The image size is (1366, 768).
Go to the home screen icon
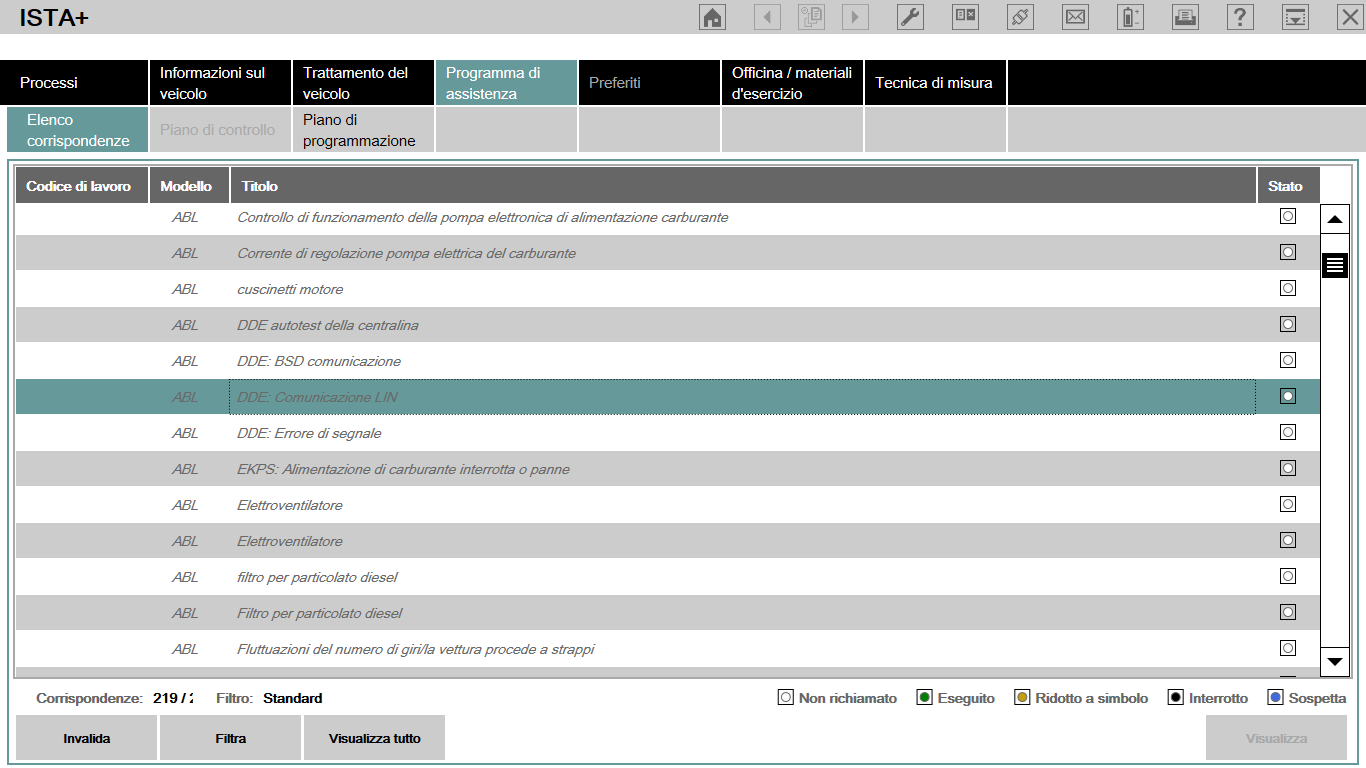(x=712, y=17)
